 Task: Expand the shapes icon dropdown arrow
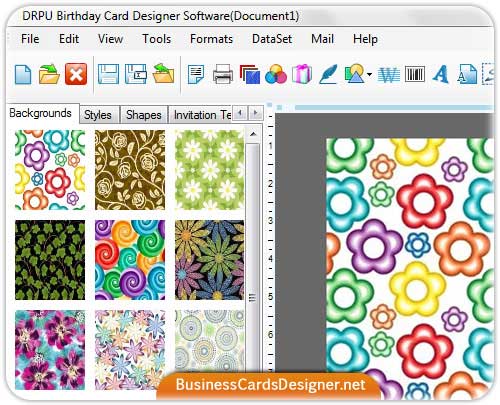click(x=369, y=74)
